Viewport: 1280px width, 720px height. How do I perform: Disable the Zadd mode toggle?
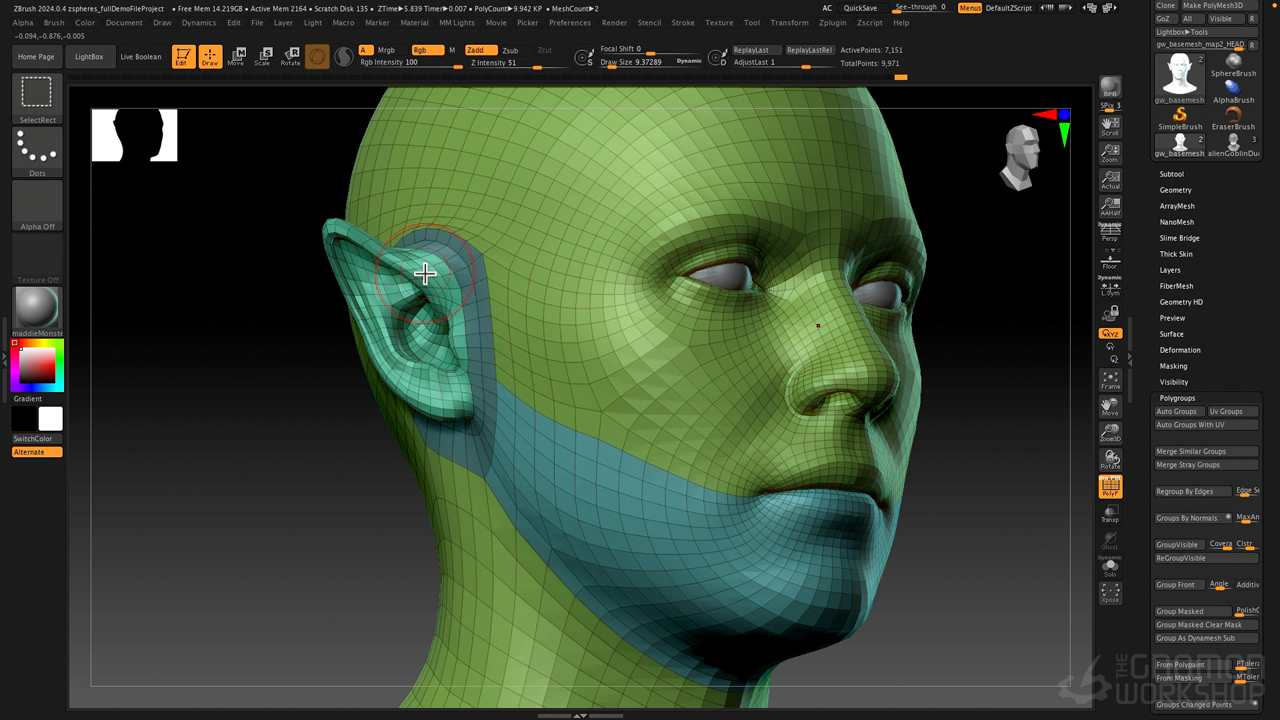480,50
